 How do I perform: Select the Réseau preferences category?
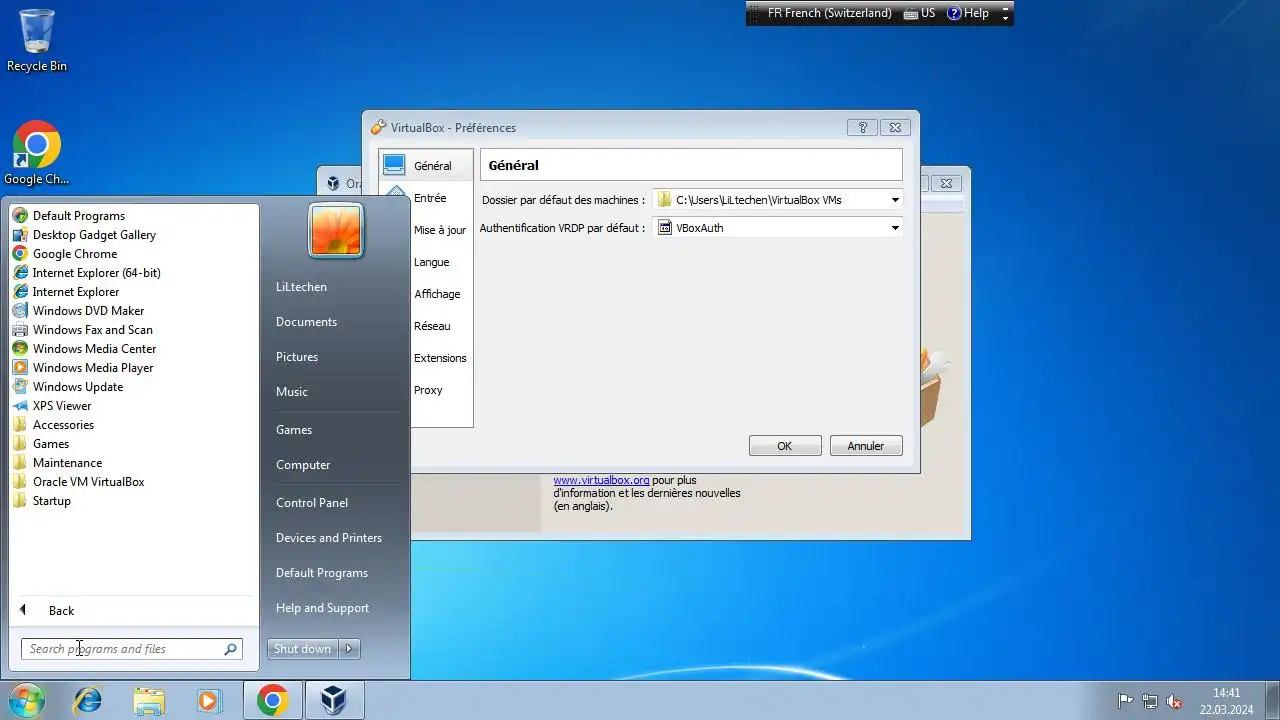[x=432, y=326]
